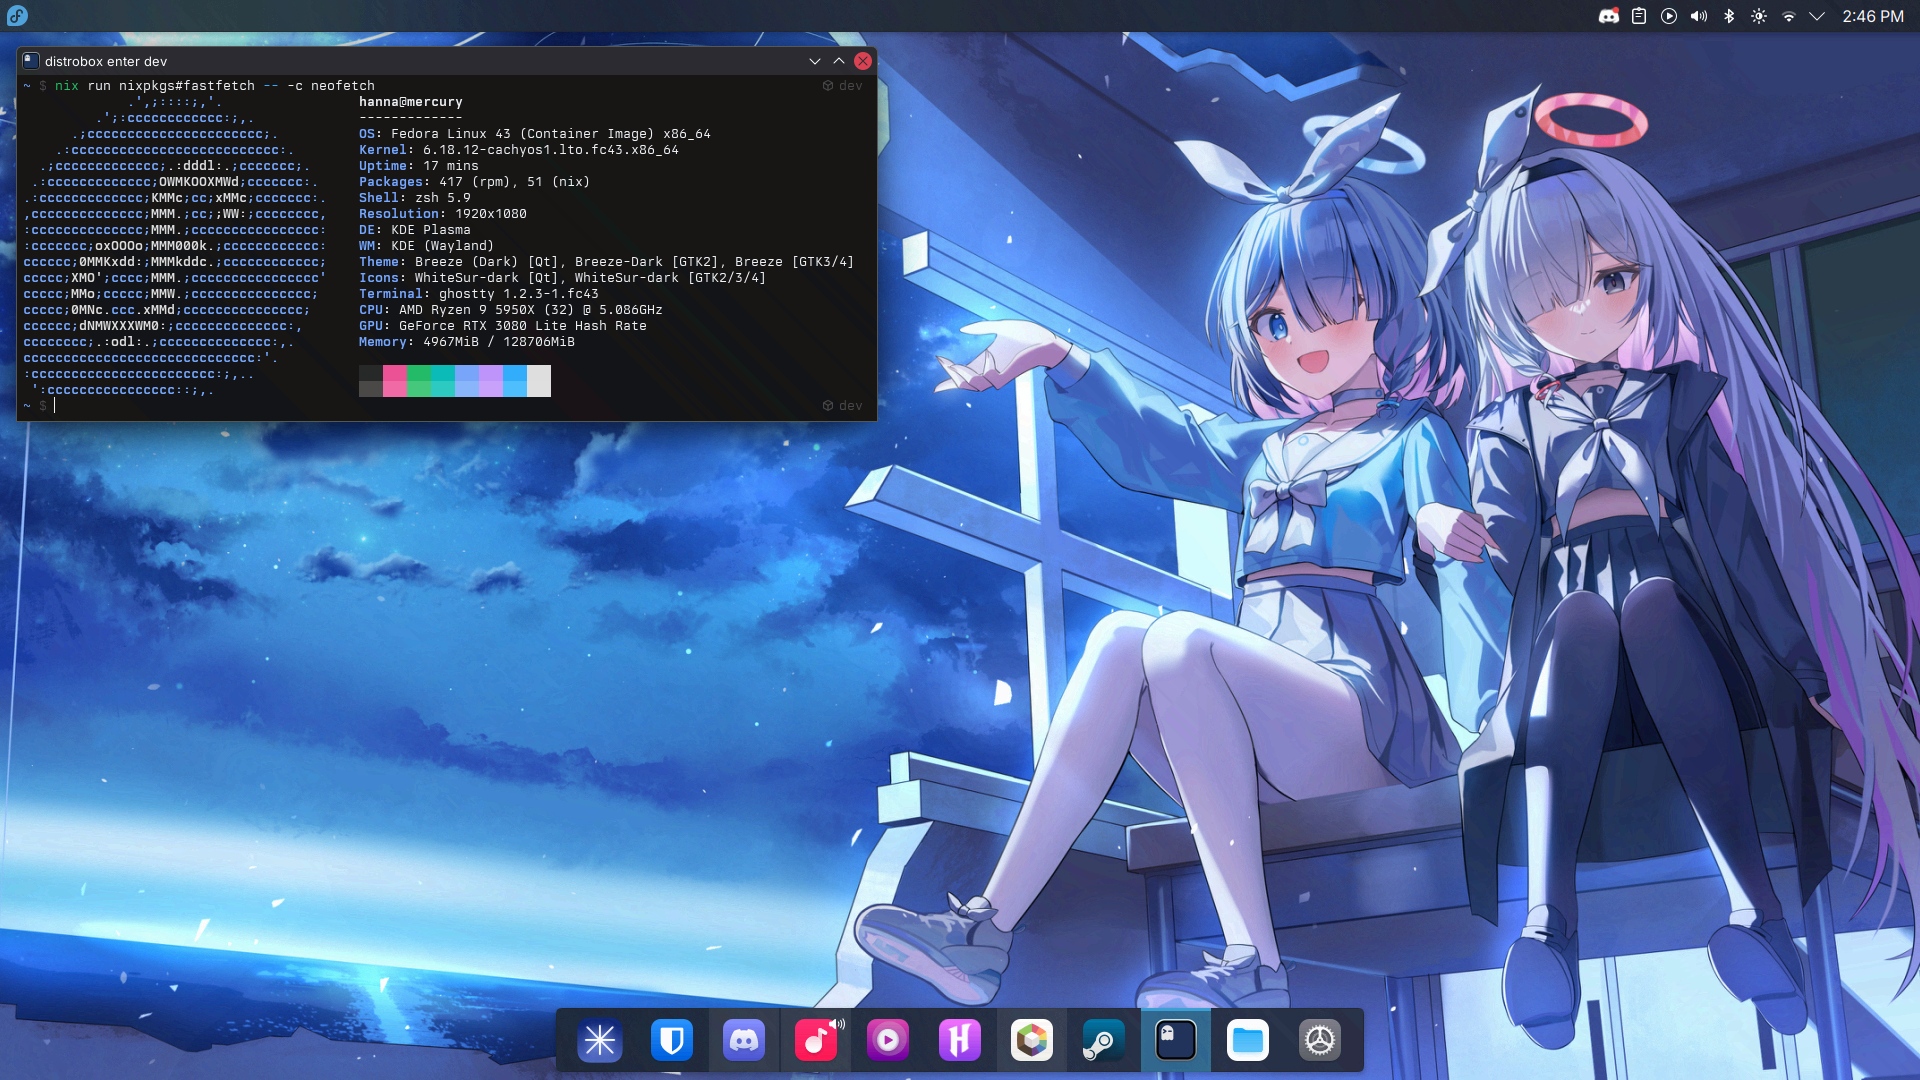1920x1080 pixels.
Task: Click the ghostty terminal dock entry
Action: pos(1176,1040)
